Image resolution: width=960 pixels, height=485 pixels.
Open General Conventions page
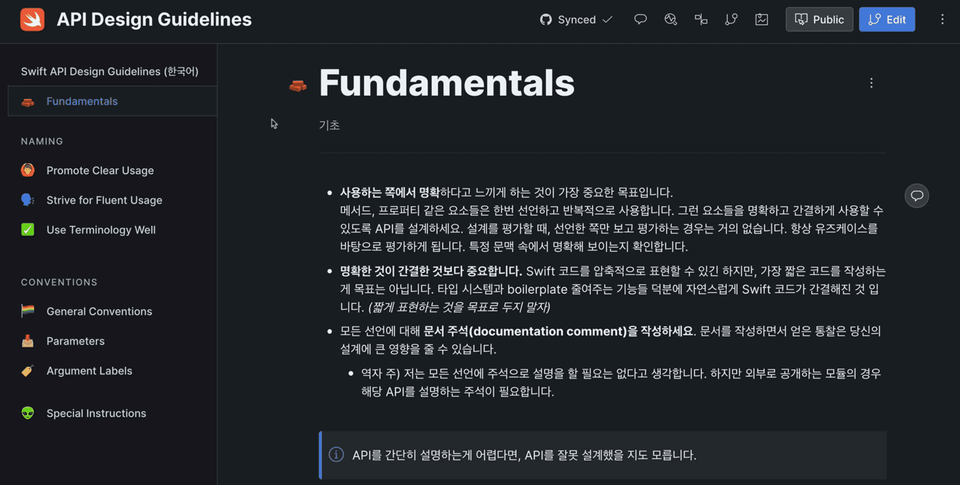point(99,311)
